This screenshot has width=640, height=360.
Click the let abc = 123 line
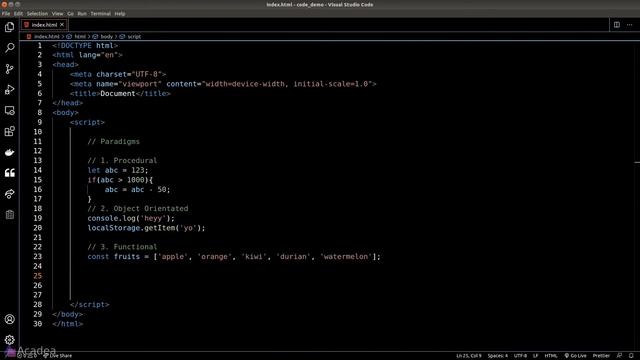coord(118,170)
